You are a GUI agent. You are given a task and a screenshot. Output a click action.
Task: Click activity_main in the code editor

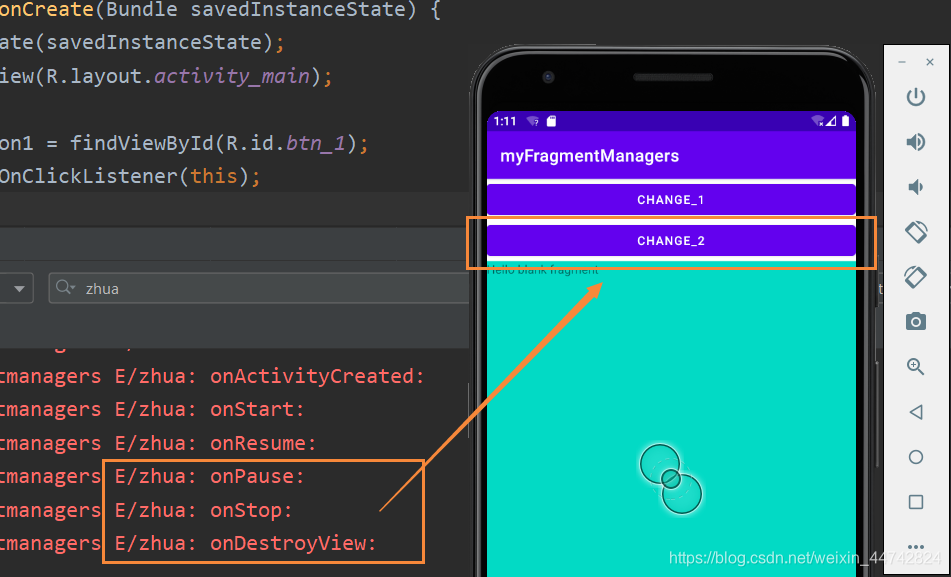[232, 76]
